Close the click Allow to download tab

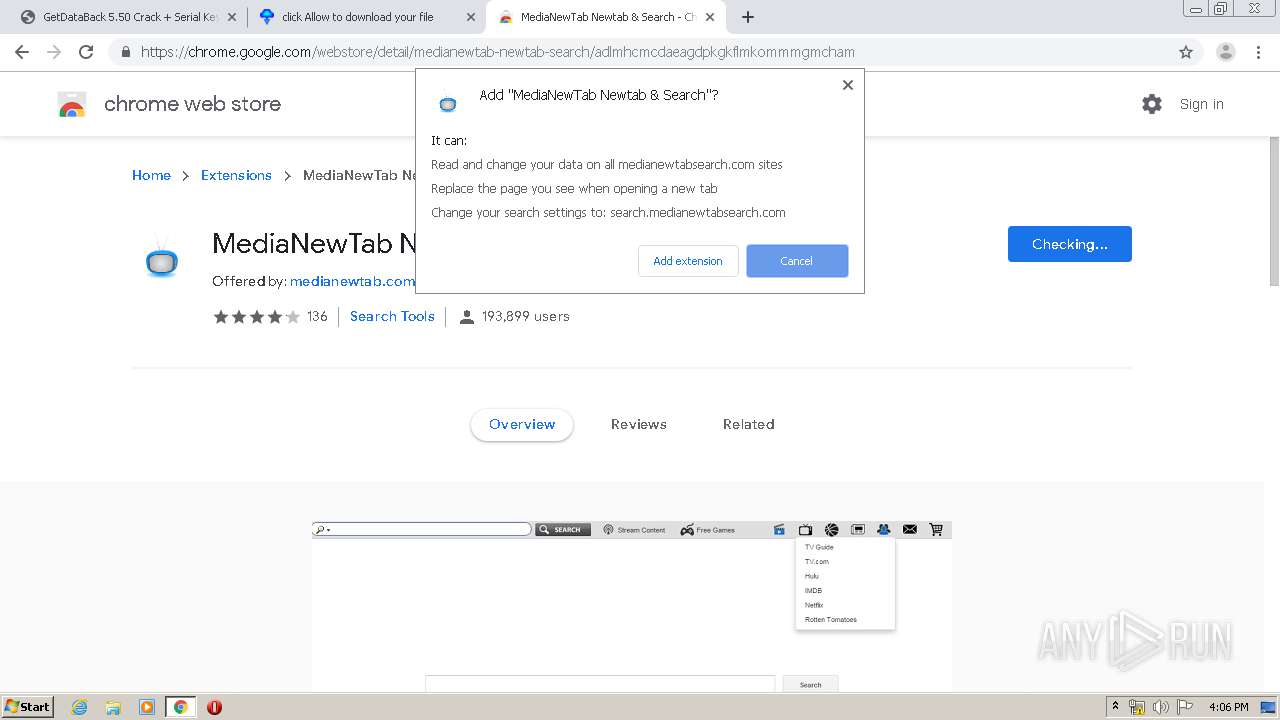tap(471, 17)
